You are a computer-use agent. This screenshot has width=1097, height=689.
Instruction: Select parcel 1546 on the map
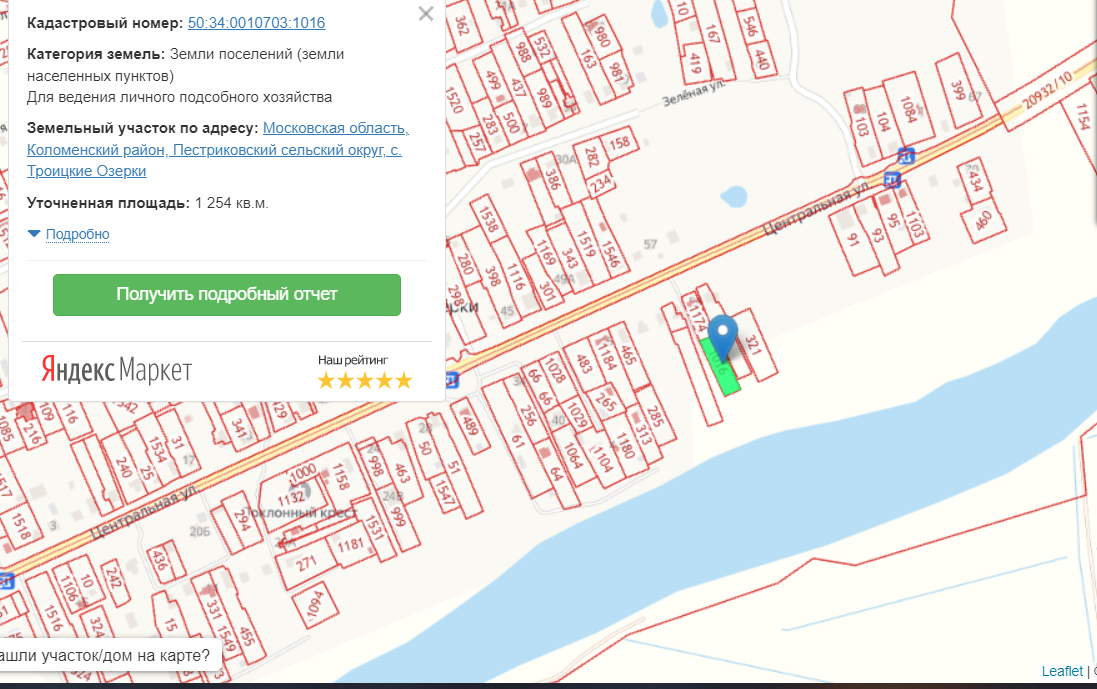click(x=609, y=253)
